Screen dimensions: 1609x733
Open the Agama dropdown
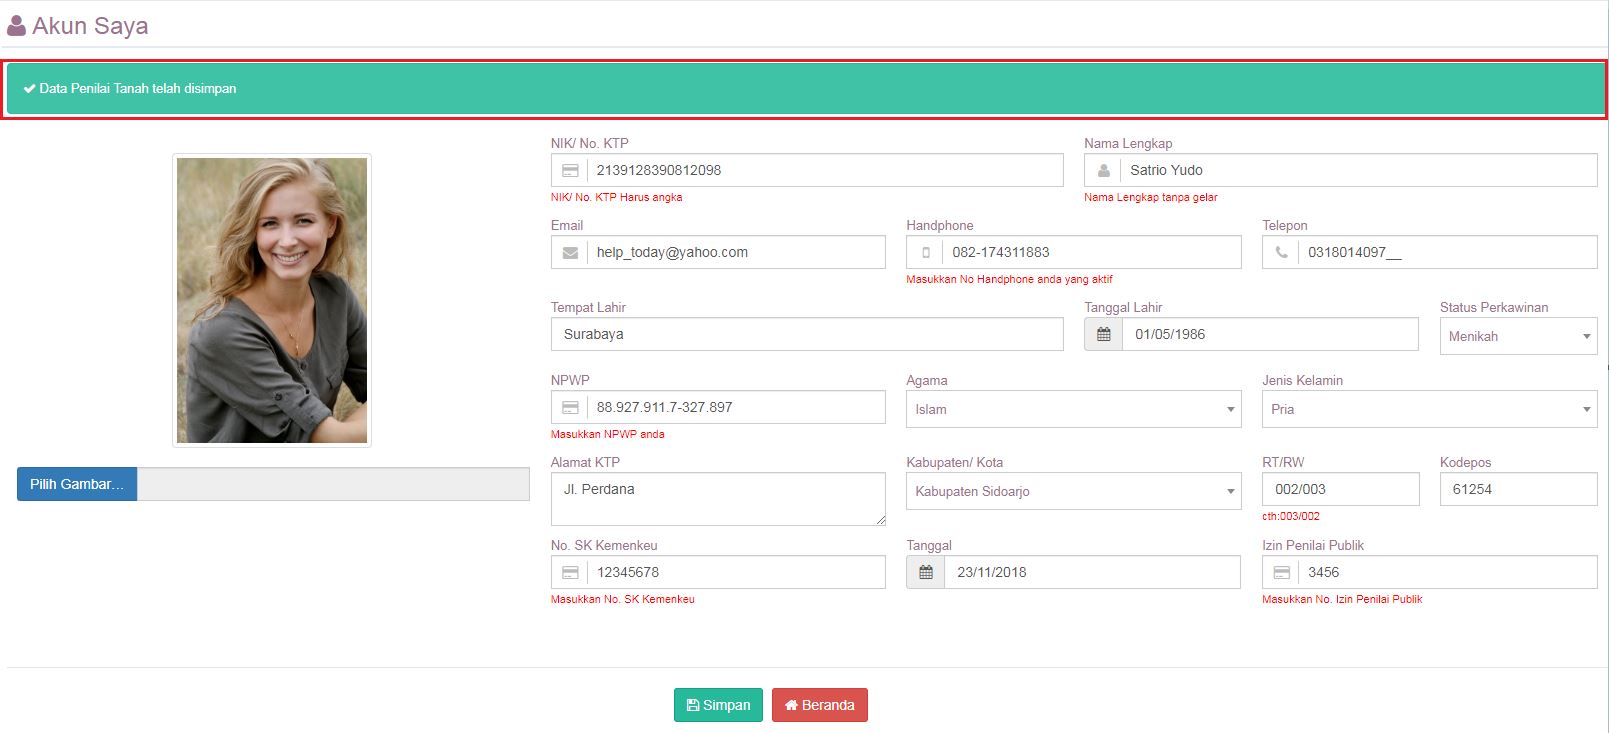click(1073, 410)
